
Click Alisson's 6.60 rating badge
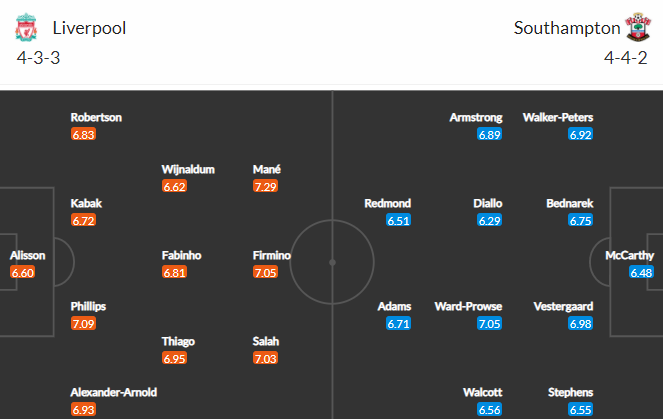[x=23, y=272]
